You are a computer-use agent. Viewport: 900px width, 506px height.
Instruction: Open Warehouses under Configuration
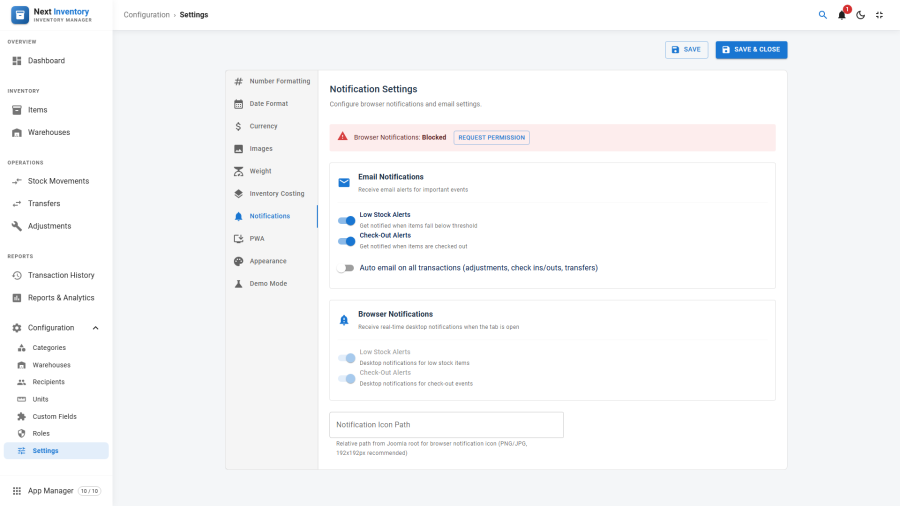[x=56, y=365]
